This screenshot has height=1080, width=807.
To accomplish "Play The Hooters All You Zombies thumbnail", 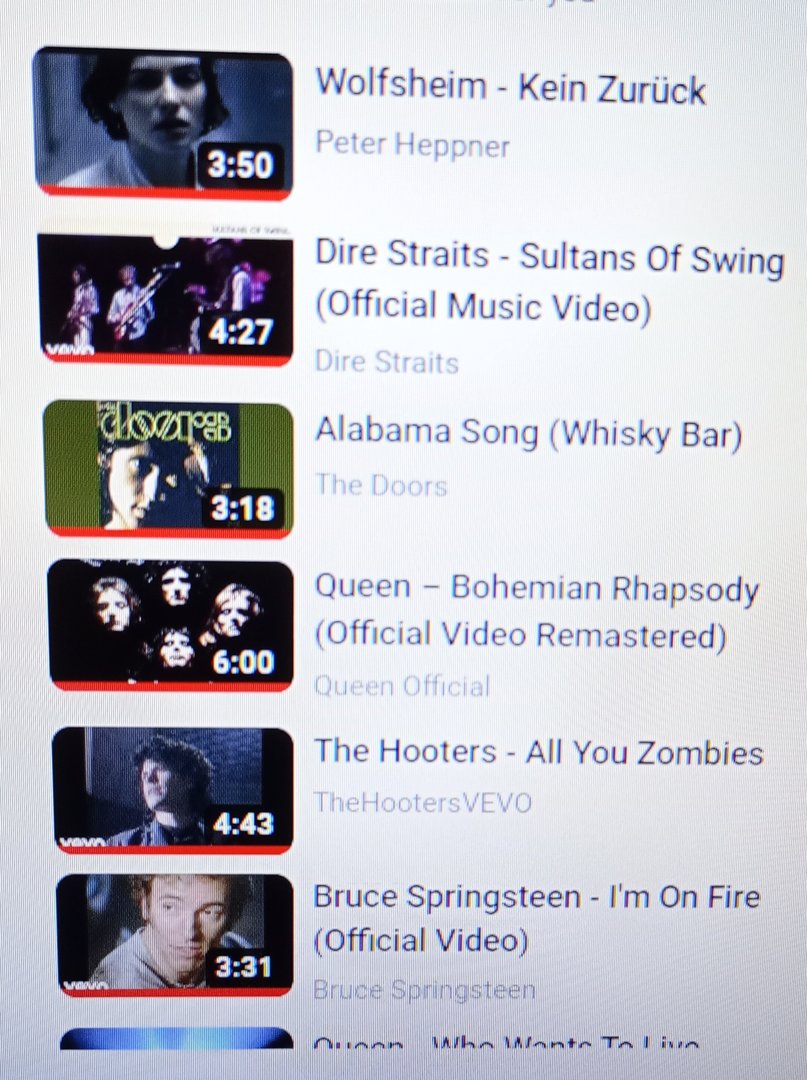I will pyautogui.click(x=174, y=791).
